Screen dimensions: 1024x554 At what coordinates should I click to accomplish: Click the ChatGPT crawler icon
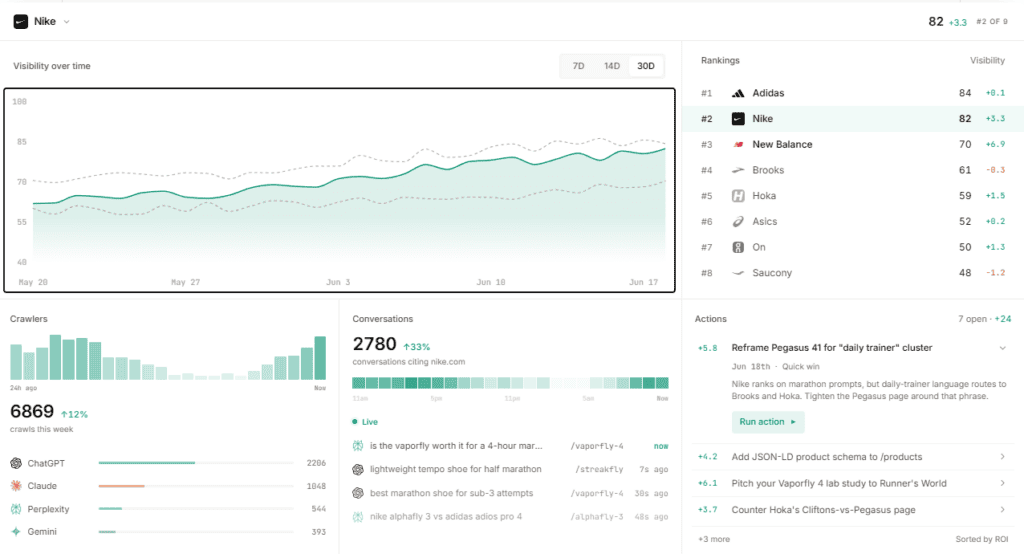click(x=16, y=463)
